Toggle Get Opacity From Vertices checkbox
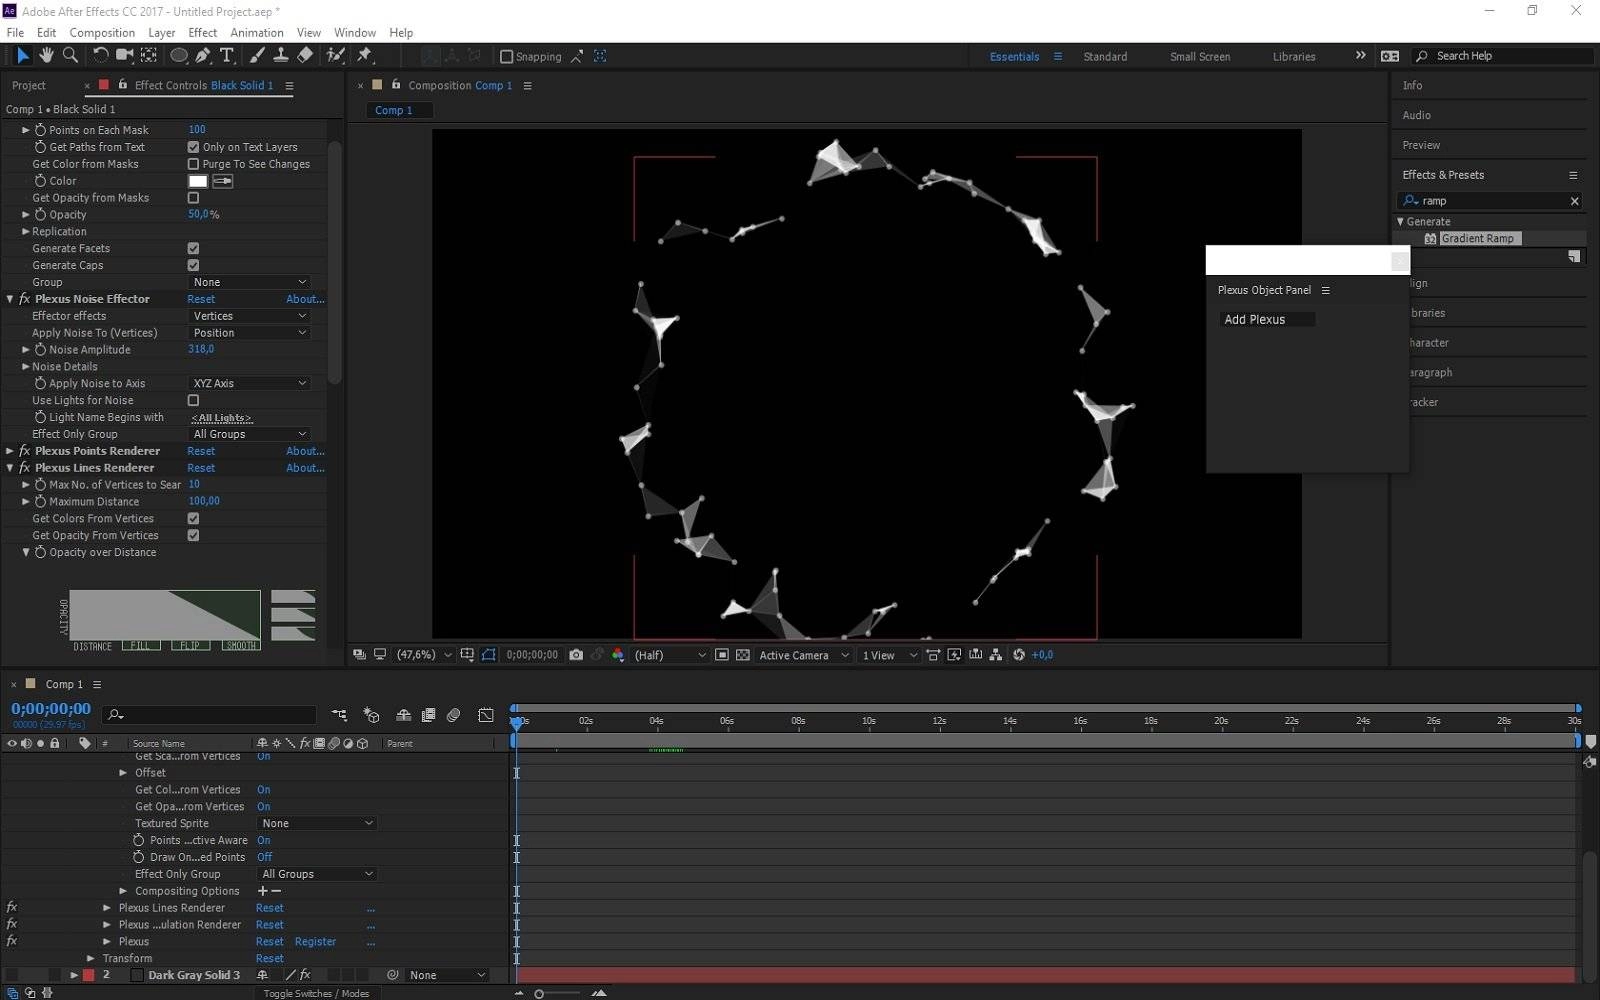 tap(194, 535)
